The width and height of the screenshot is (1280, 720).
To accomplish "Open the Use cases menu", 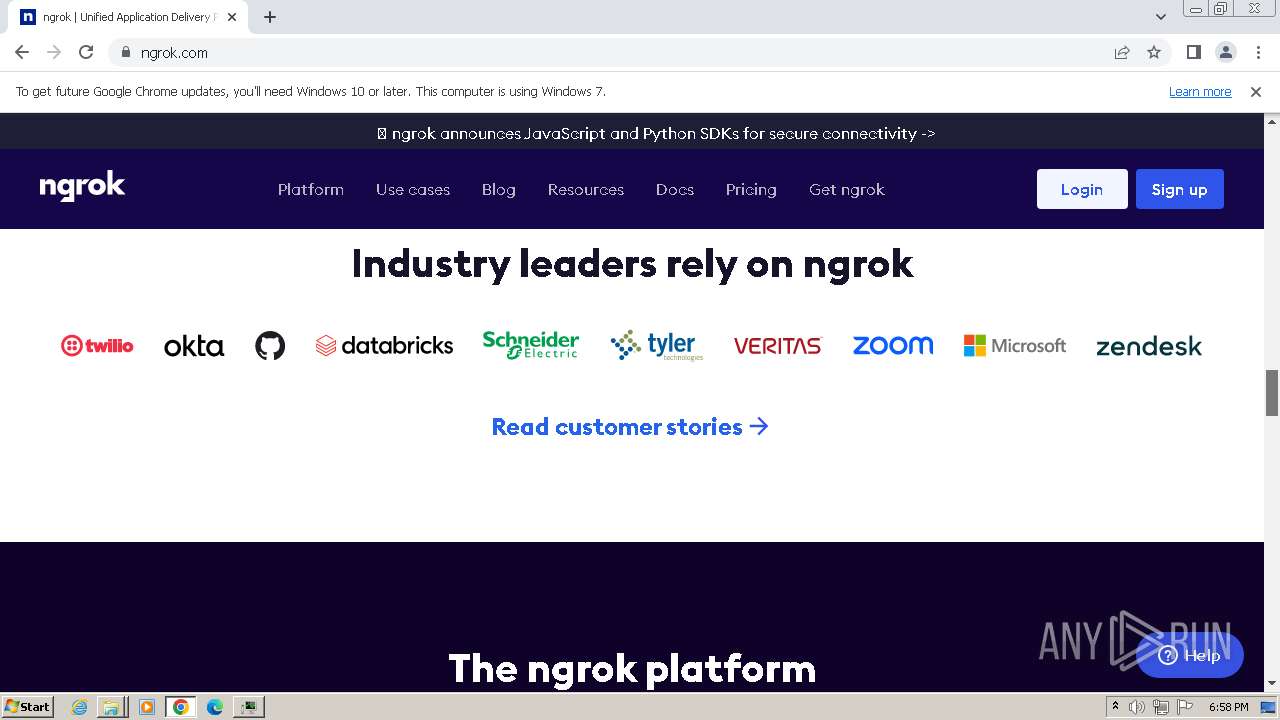I will (413, 189).
